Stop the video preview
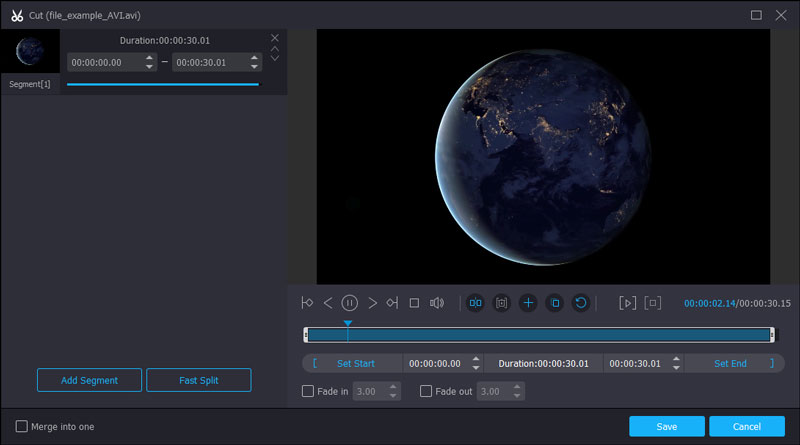Screen dimensions: 800x445 point(414,302)
